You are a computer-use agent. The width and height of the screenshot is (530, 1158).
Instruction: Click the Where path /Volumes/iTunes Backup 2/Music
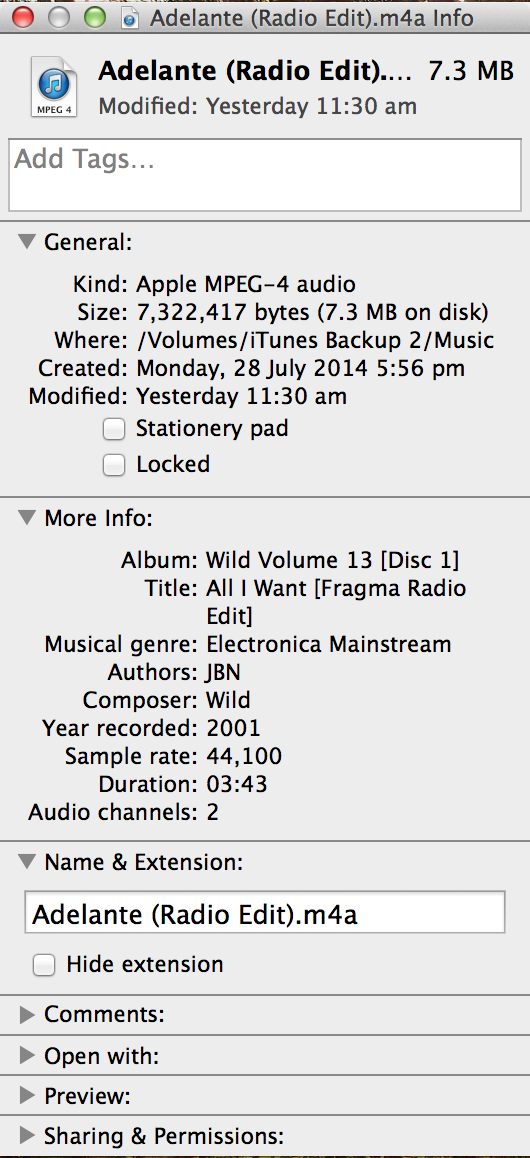tap(315, 340)
